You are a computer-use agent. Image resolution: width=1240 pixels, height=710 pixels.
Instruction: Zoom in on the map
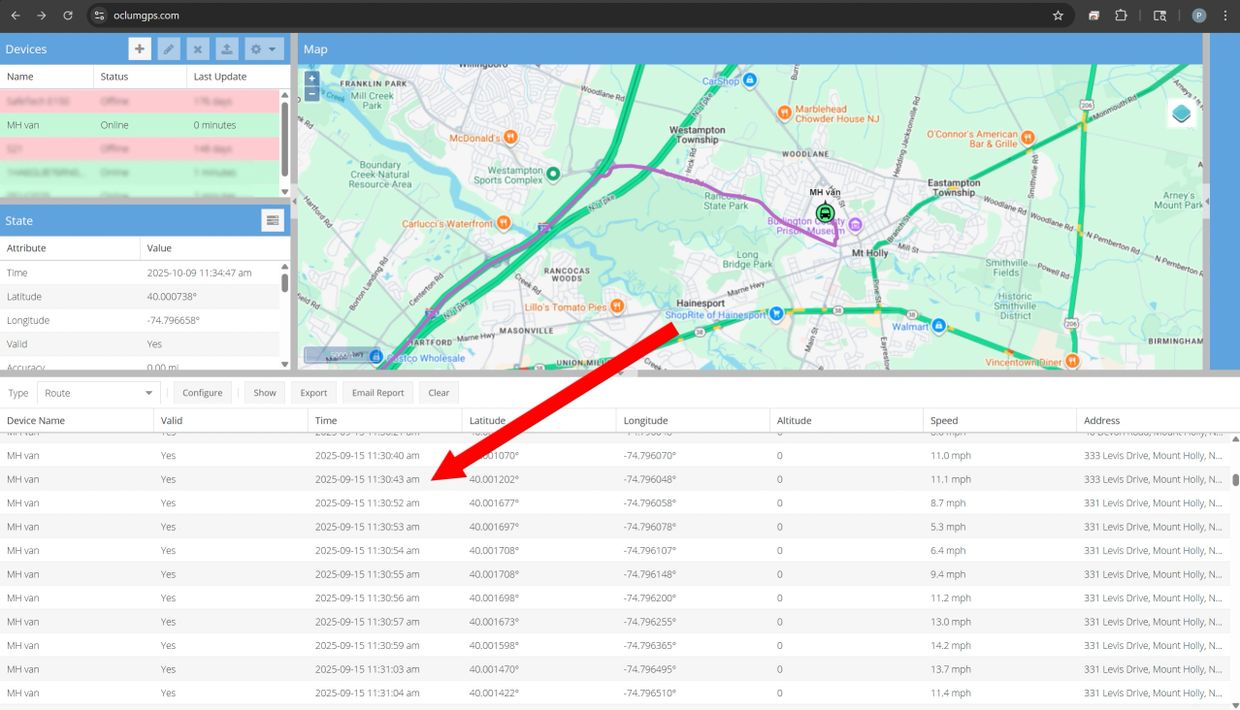pos(312,78)
